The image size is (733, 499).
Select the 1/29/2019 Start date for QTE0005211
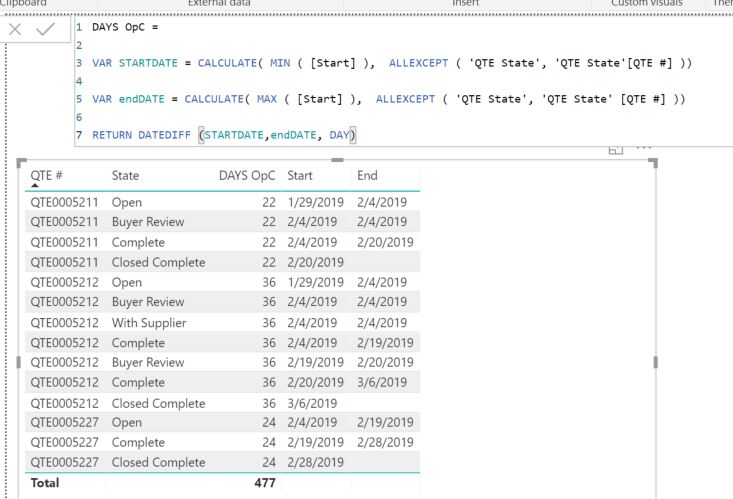tap(316, 202)
